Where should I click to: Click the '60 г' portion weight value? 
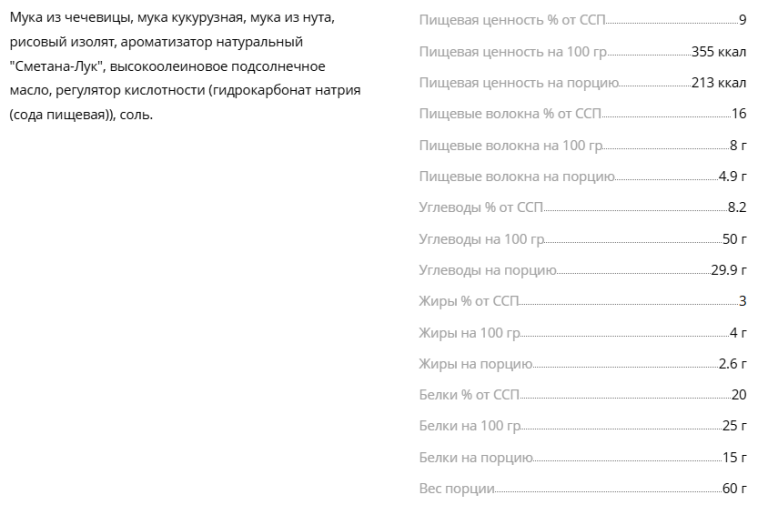tap(734, 488)
